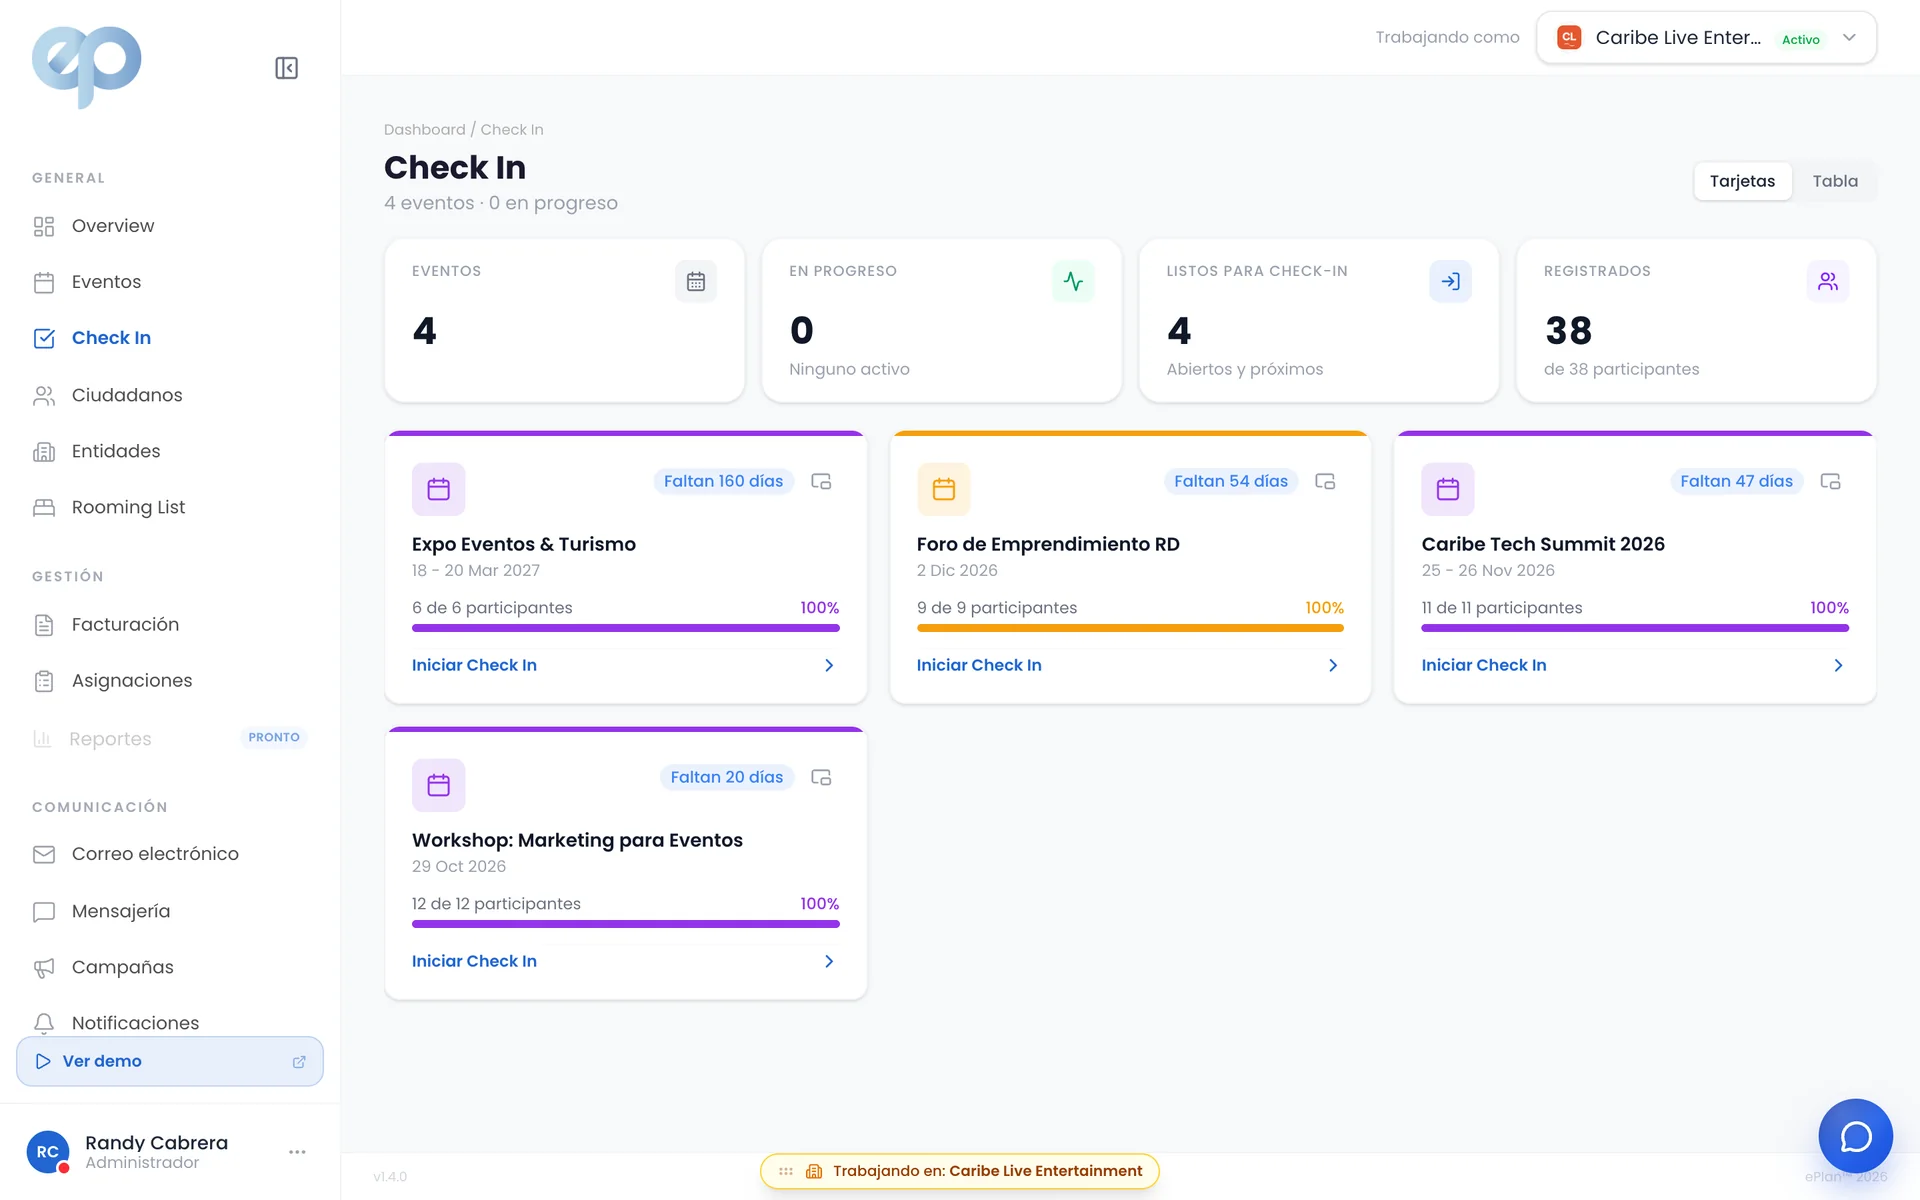The width and height of the screenshot is (1920, 1200).
Task: Open kiosk icon on Caribe Tech Summit 2026 card
Action: 1830,481
